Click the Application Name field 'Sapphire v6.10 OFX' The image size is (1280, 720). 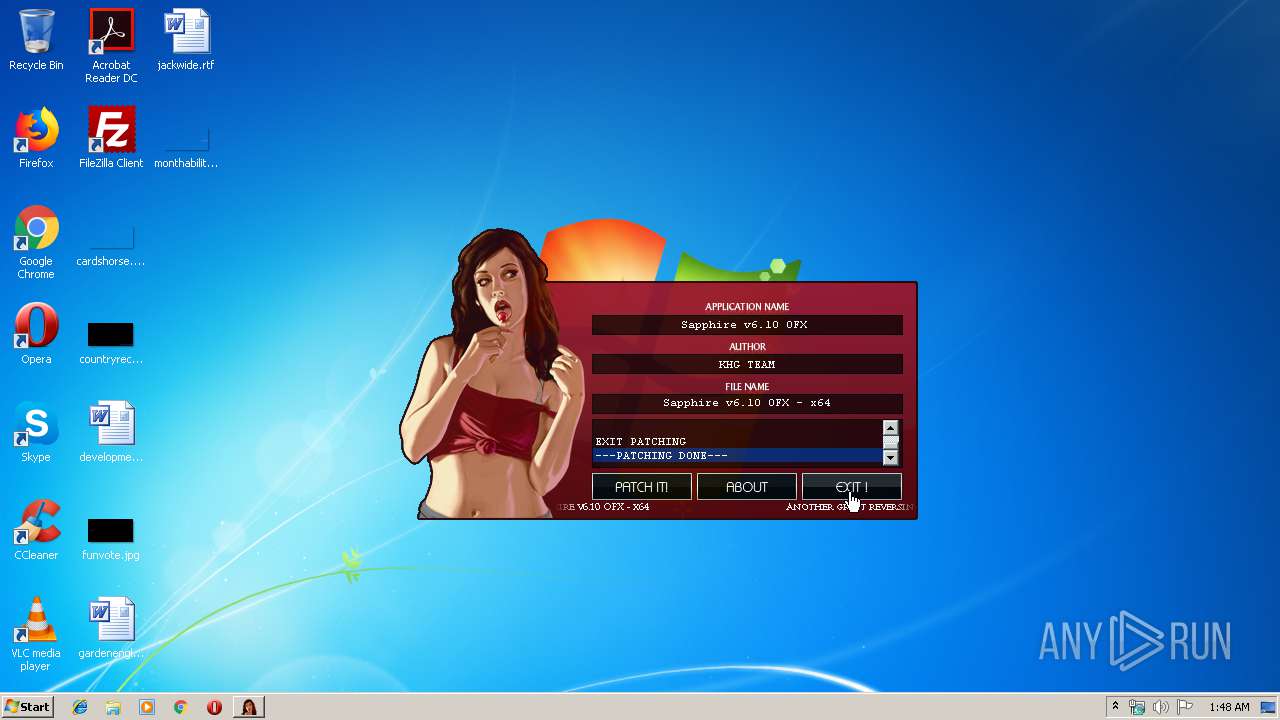[x=747, y=325]
